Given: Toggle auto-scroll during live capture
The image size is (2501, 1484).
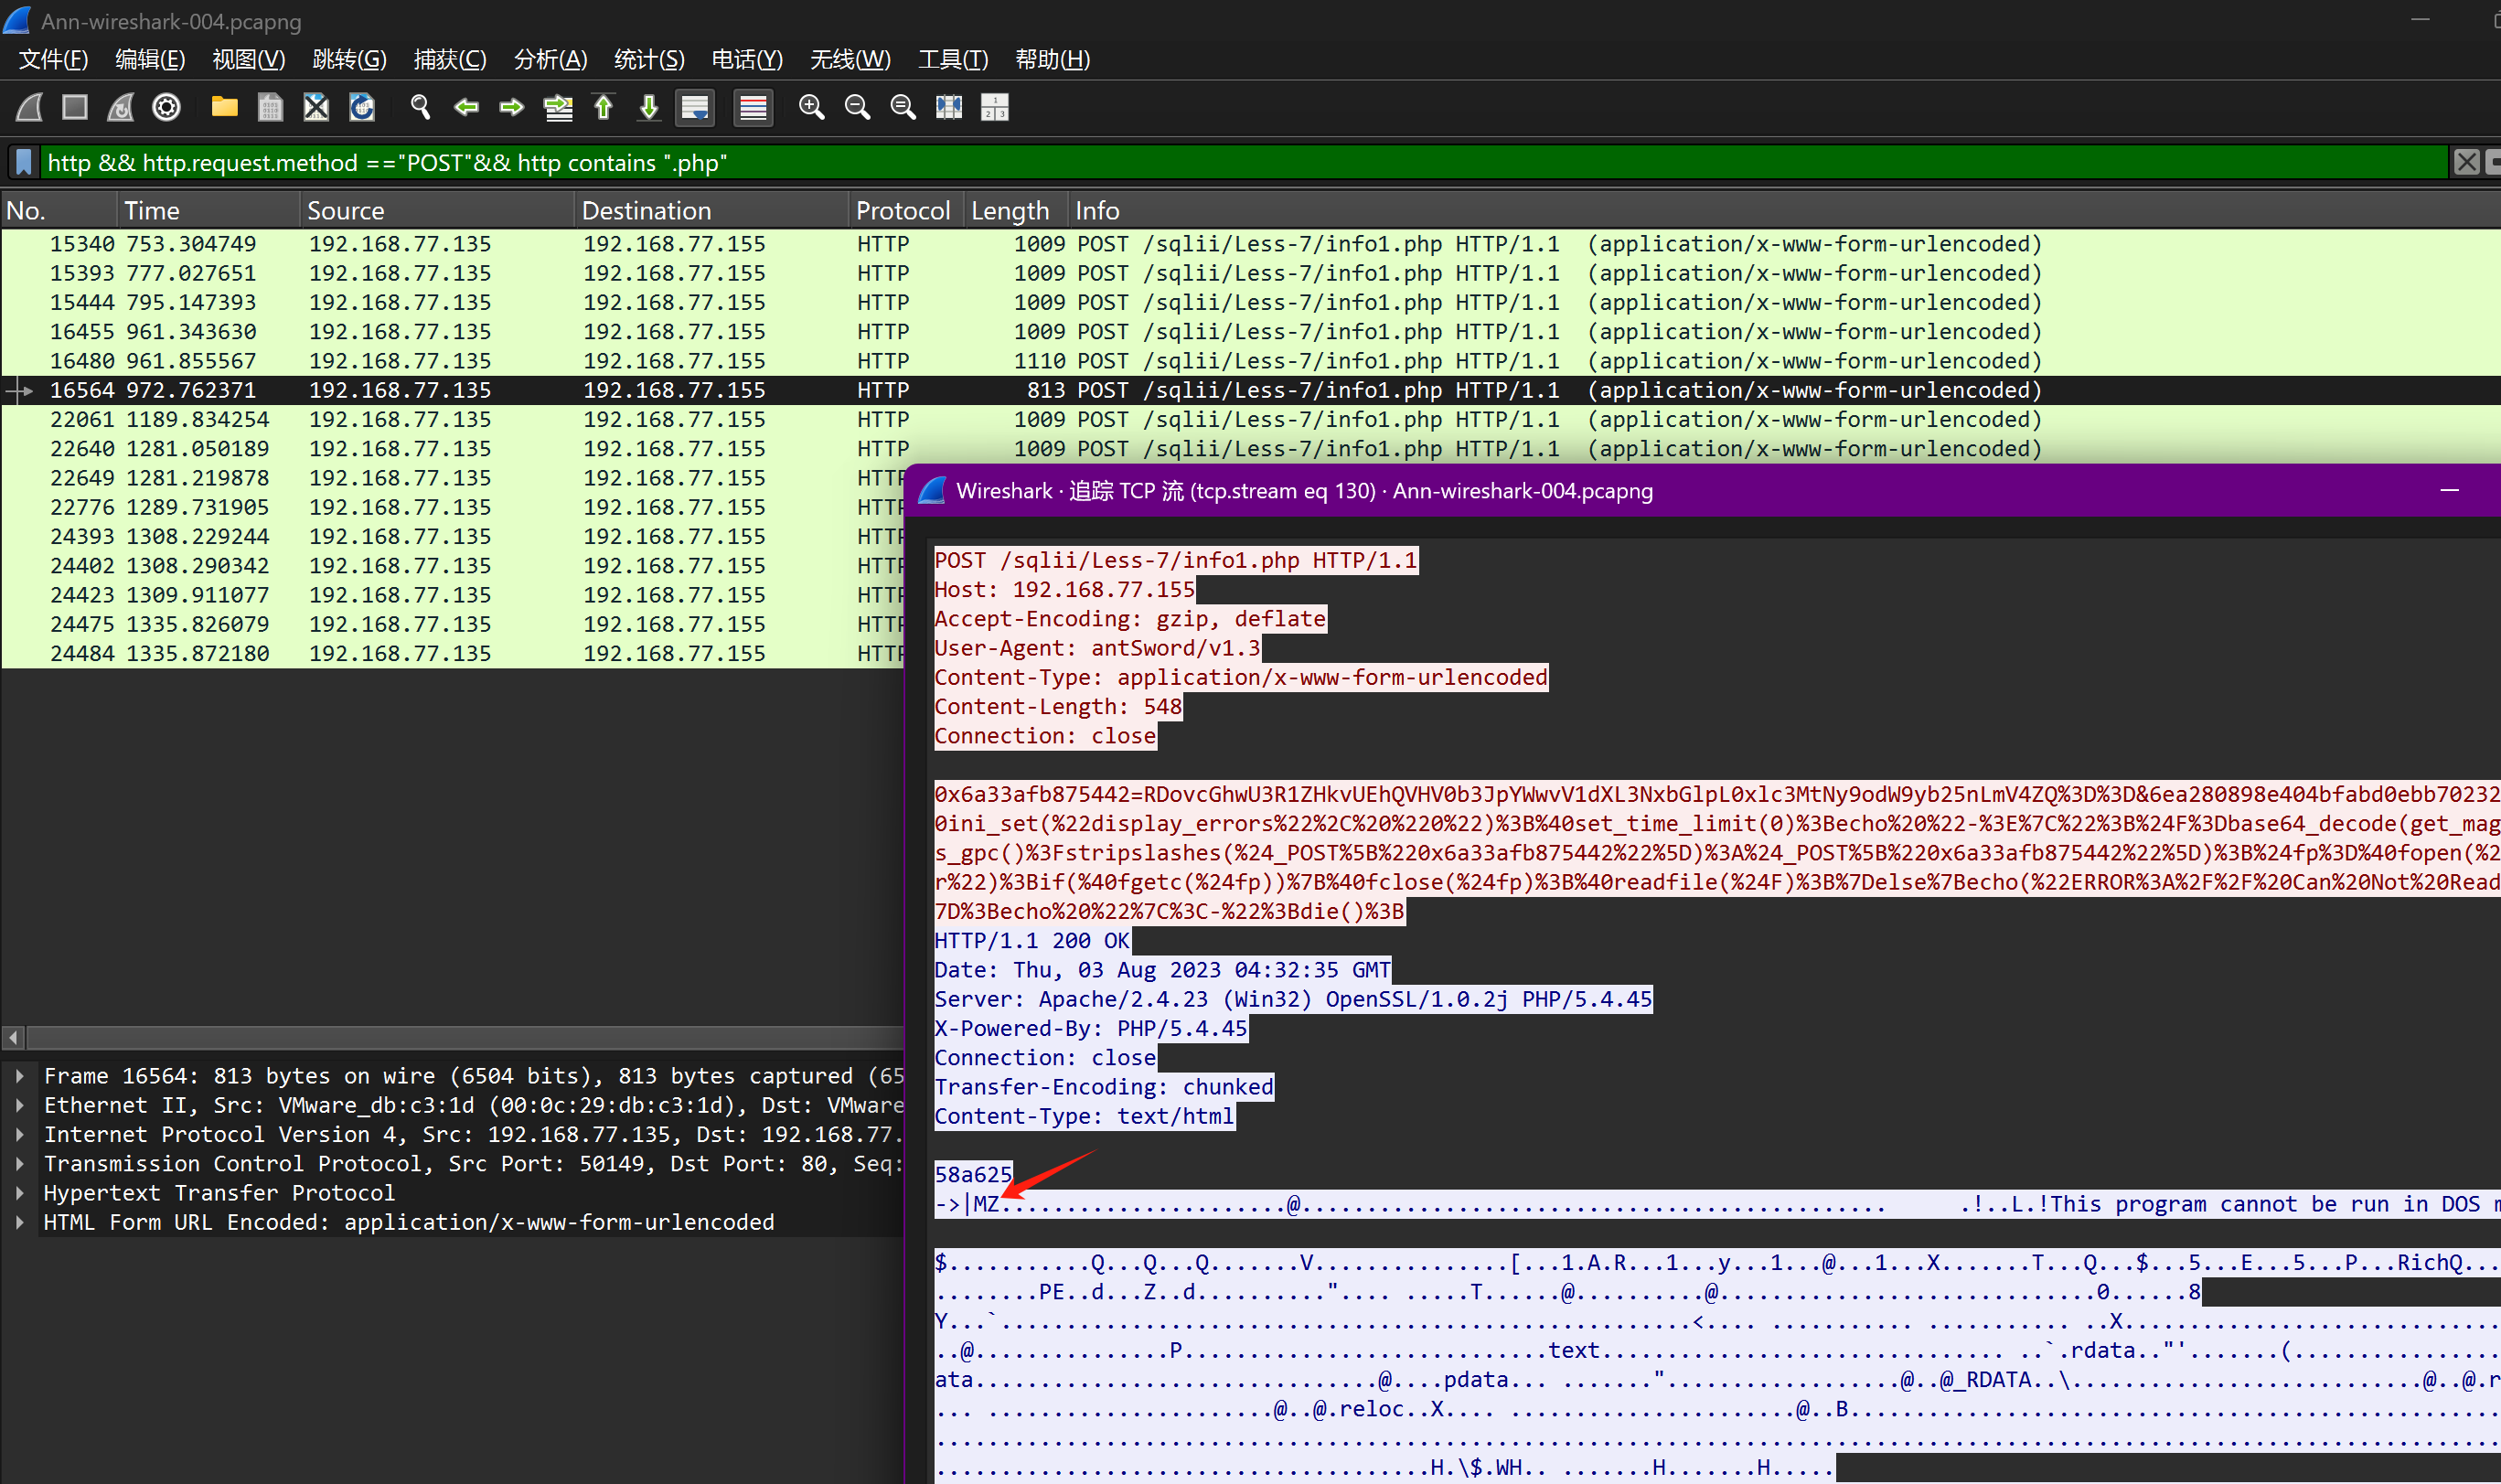Looking at the screenshot, I should 695,107.
